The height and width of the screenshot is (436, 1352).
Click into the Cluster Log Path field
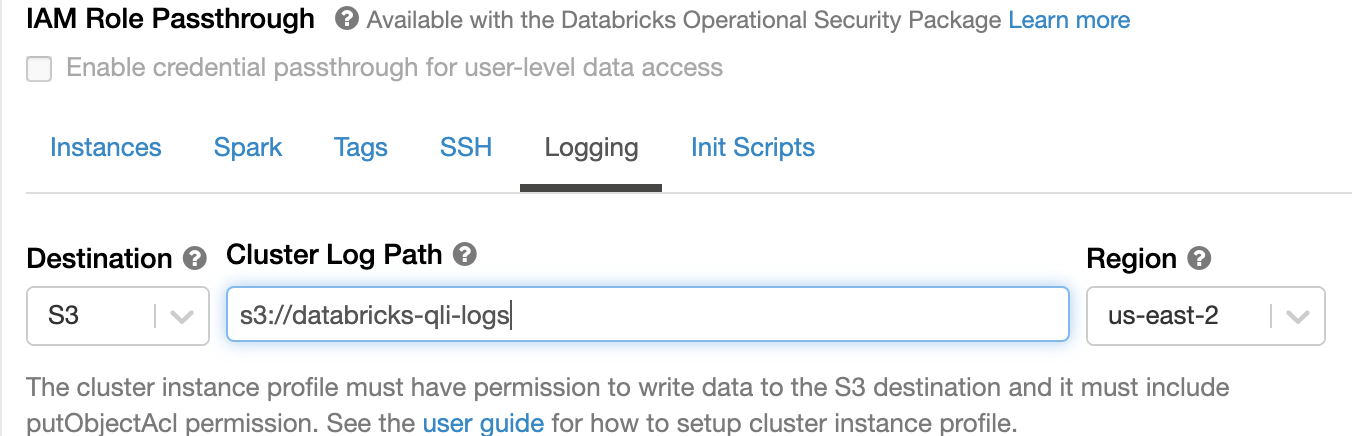(x=648, y=316)
